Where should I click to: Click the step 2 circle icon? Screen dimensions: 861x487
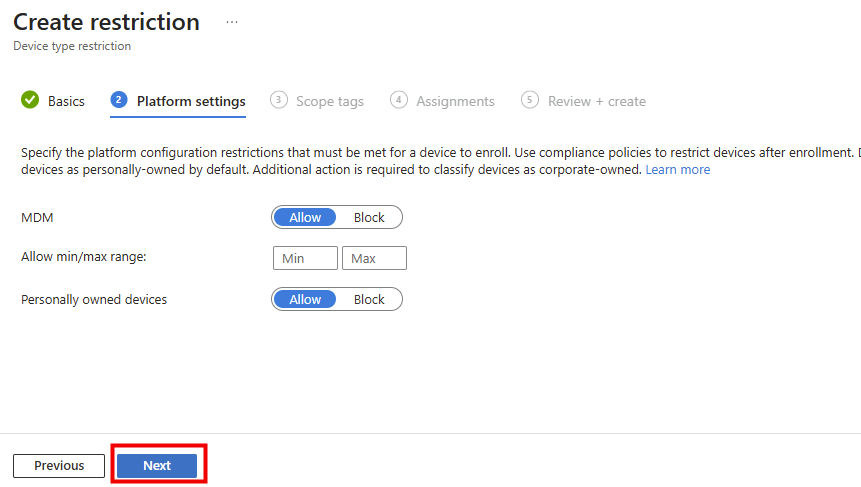click(x=119, y=100)
